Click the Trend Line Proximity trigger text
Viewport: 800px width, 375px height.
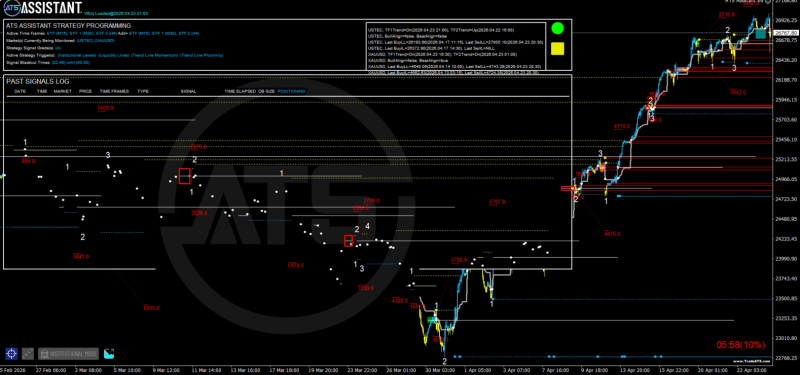pos(201,55)
